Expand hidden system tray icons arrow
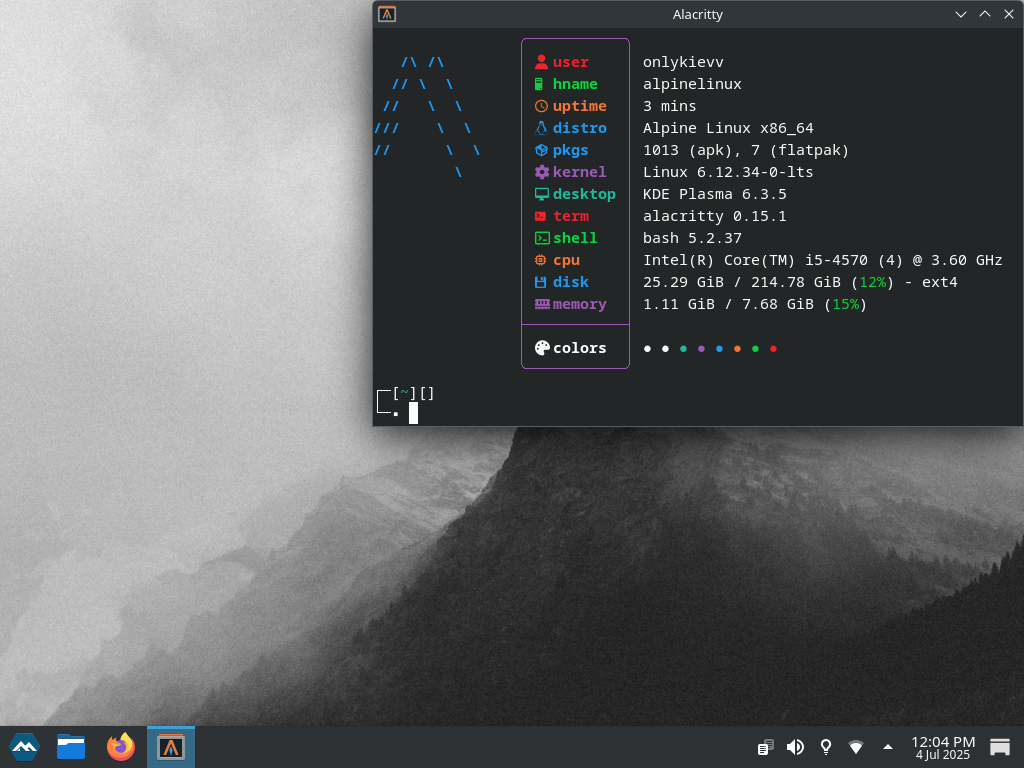 pos(888,747)
